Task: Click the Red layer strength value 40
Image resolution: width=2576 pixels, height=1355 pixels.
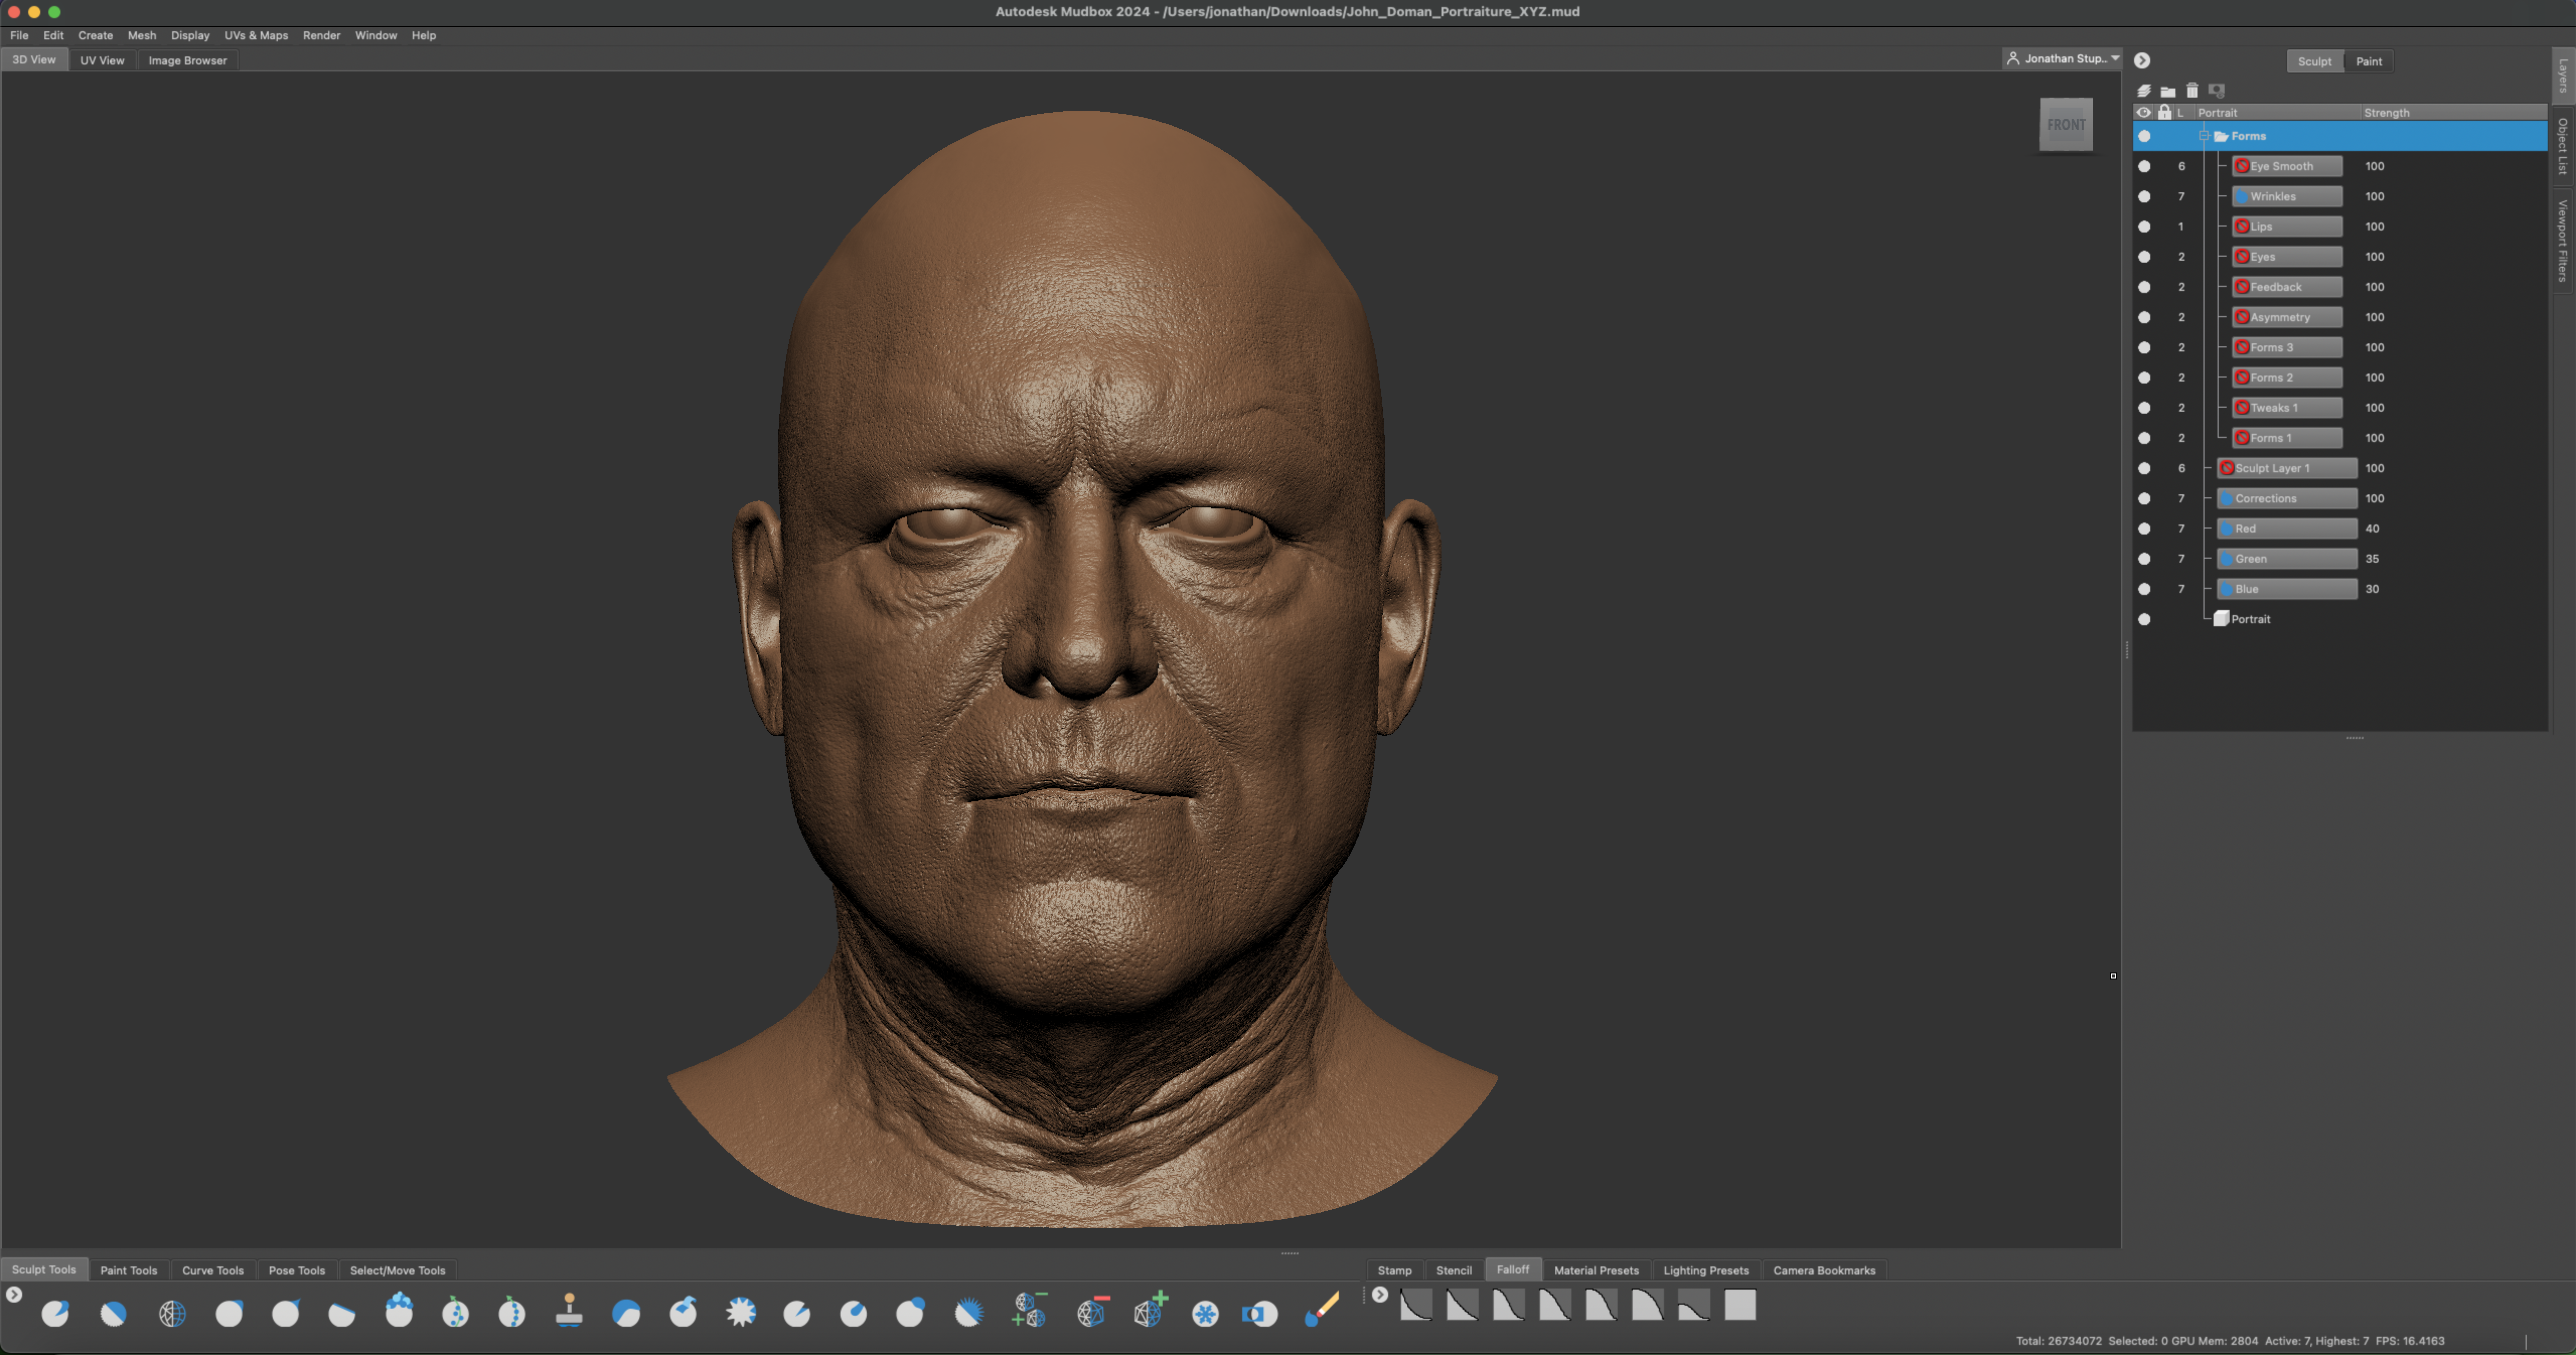Action: (2372, 529)
